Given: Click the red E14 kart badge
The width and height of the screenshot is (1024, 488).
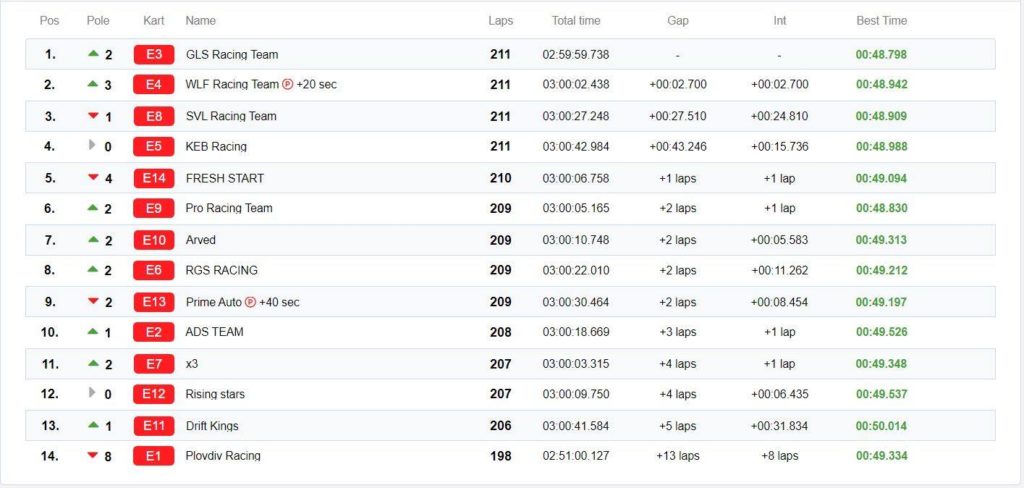Looking at the screenshot, I should [x=153, y=178].
